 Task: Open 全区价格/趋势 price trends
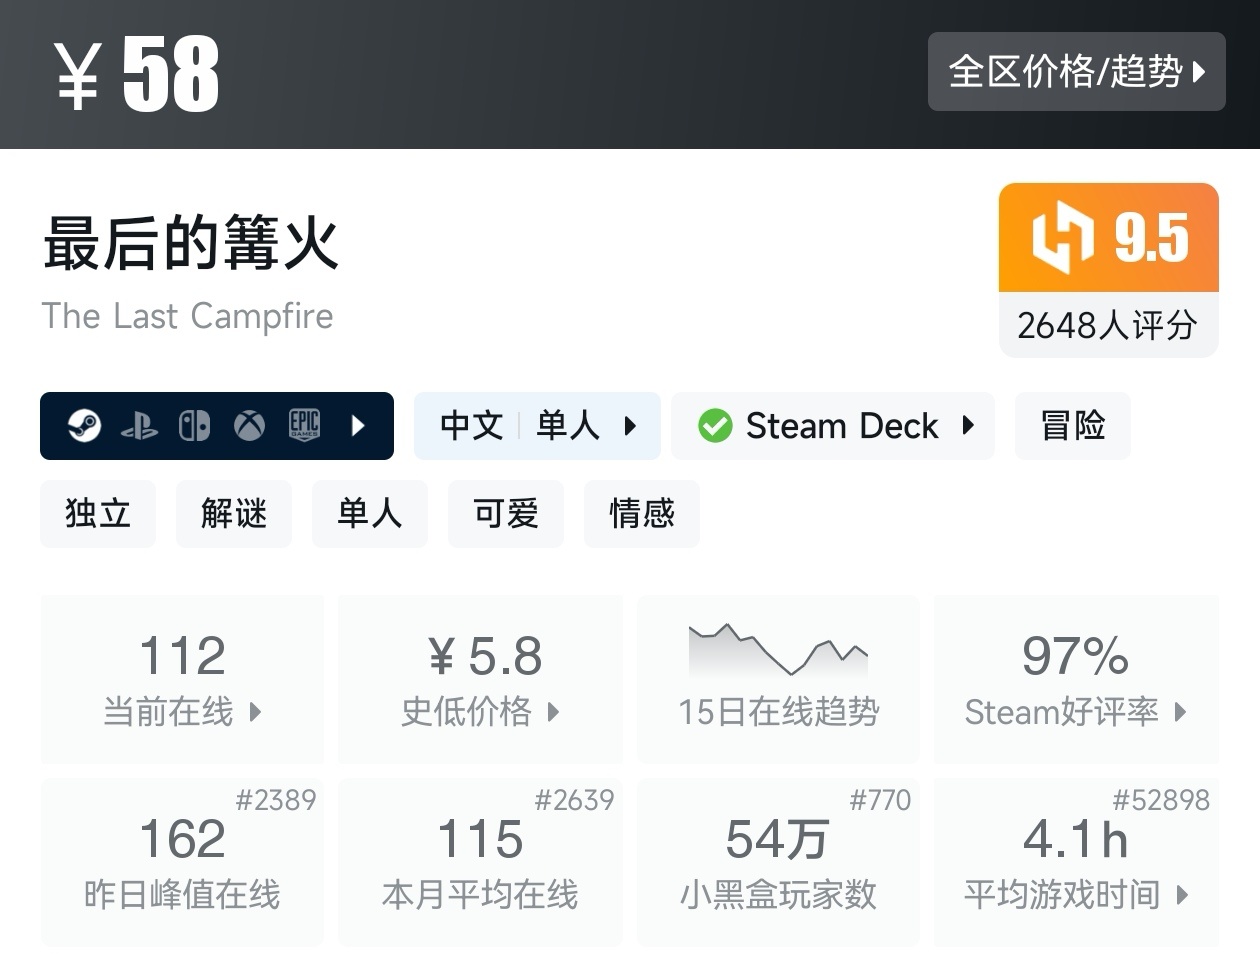pyautogui.click(x=1076, y=71)
